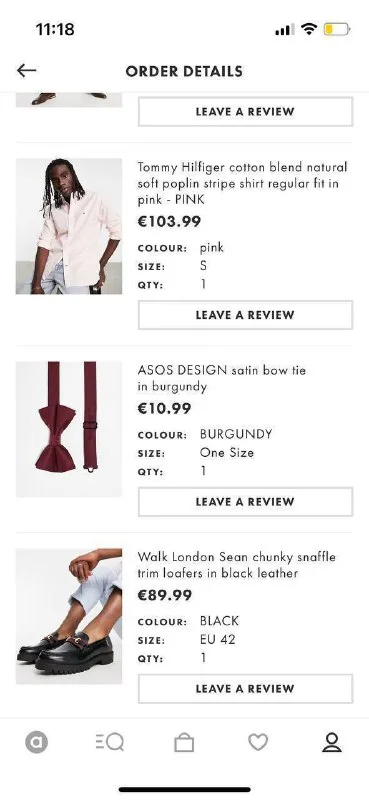Open the burgundy bow tie image
This screenshot has width=369, height=800.
click(x=69, y=429)
